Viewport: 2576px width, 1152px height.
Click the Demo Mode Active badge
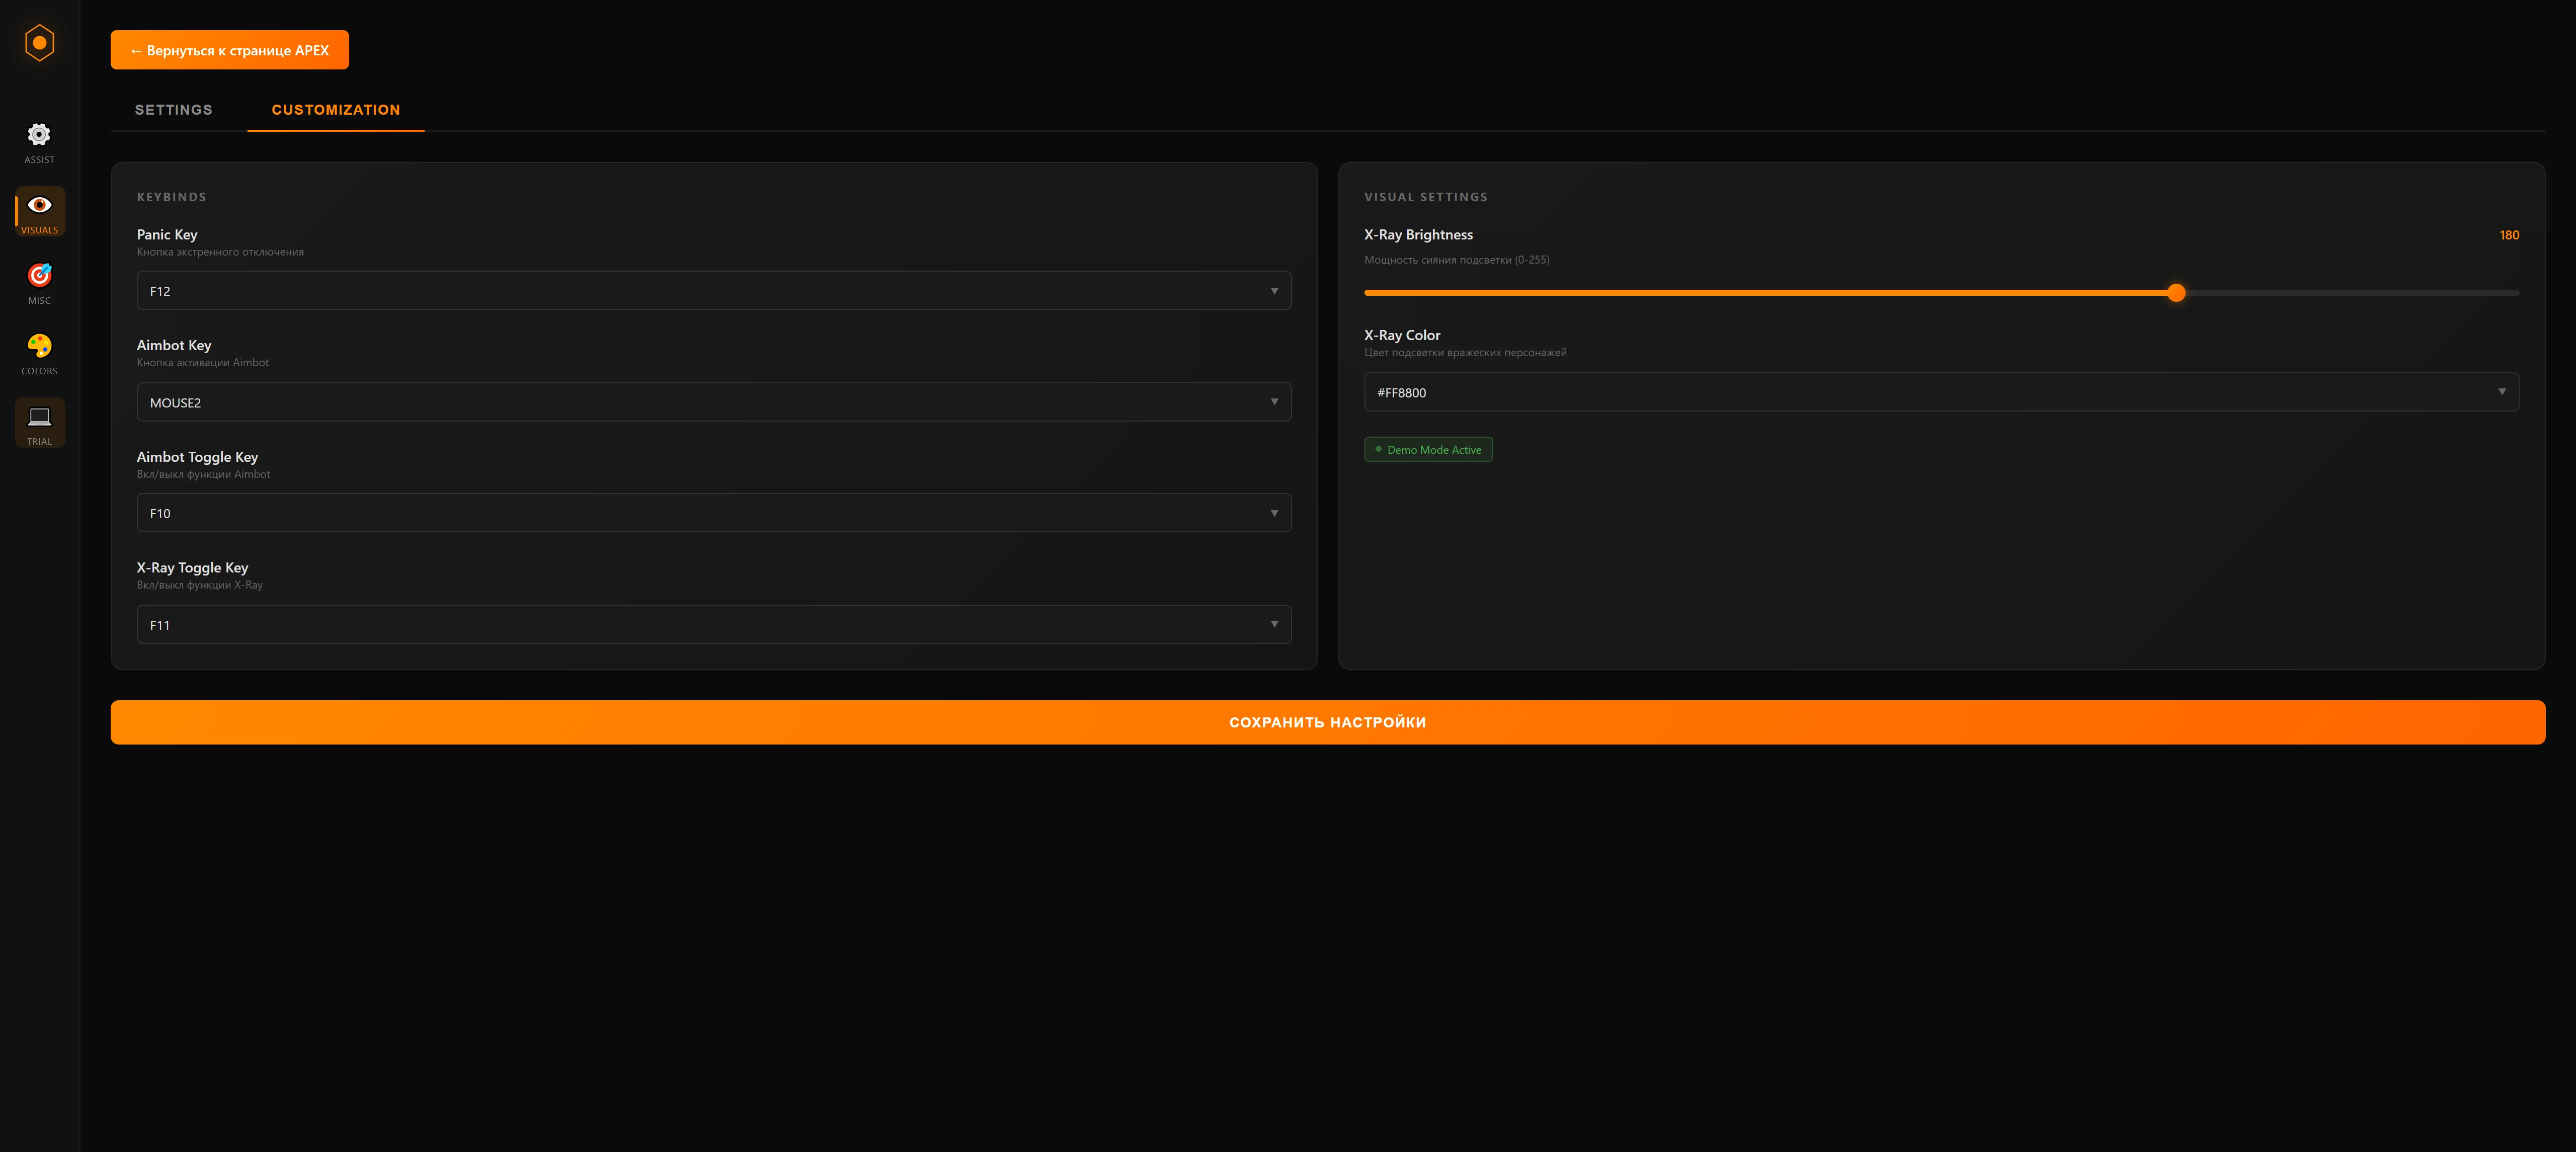click(x=1428, y=450)
